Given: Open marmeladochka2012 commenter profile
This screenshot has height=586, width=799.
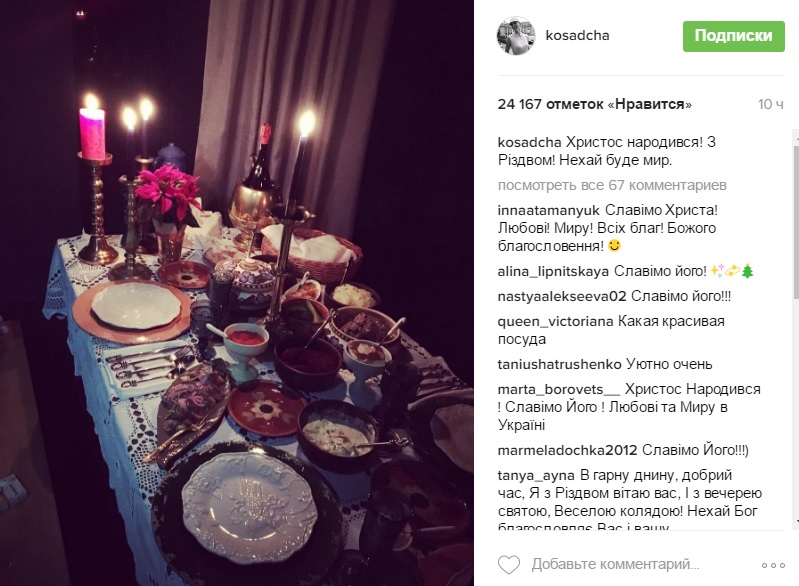Looking at the screenshot, I should (568, 450).
